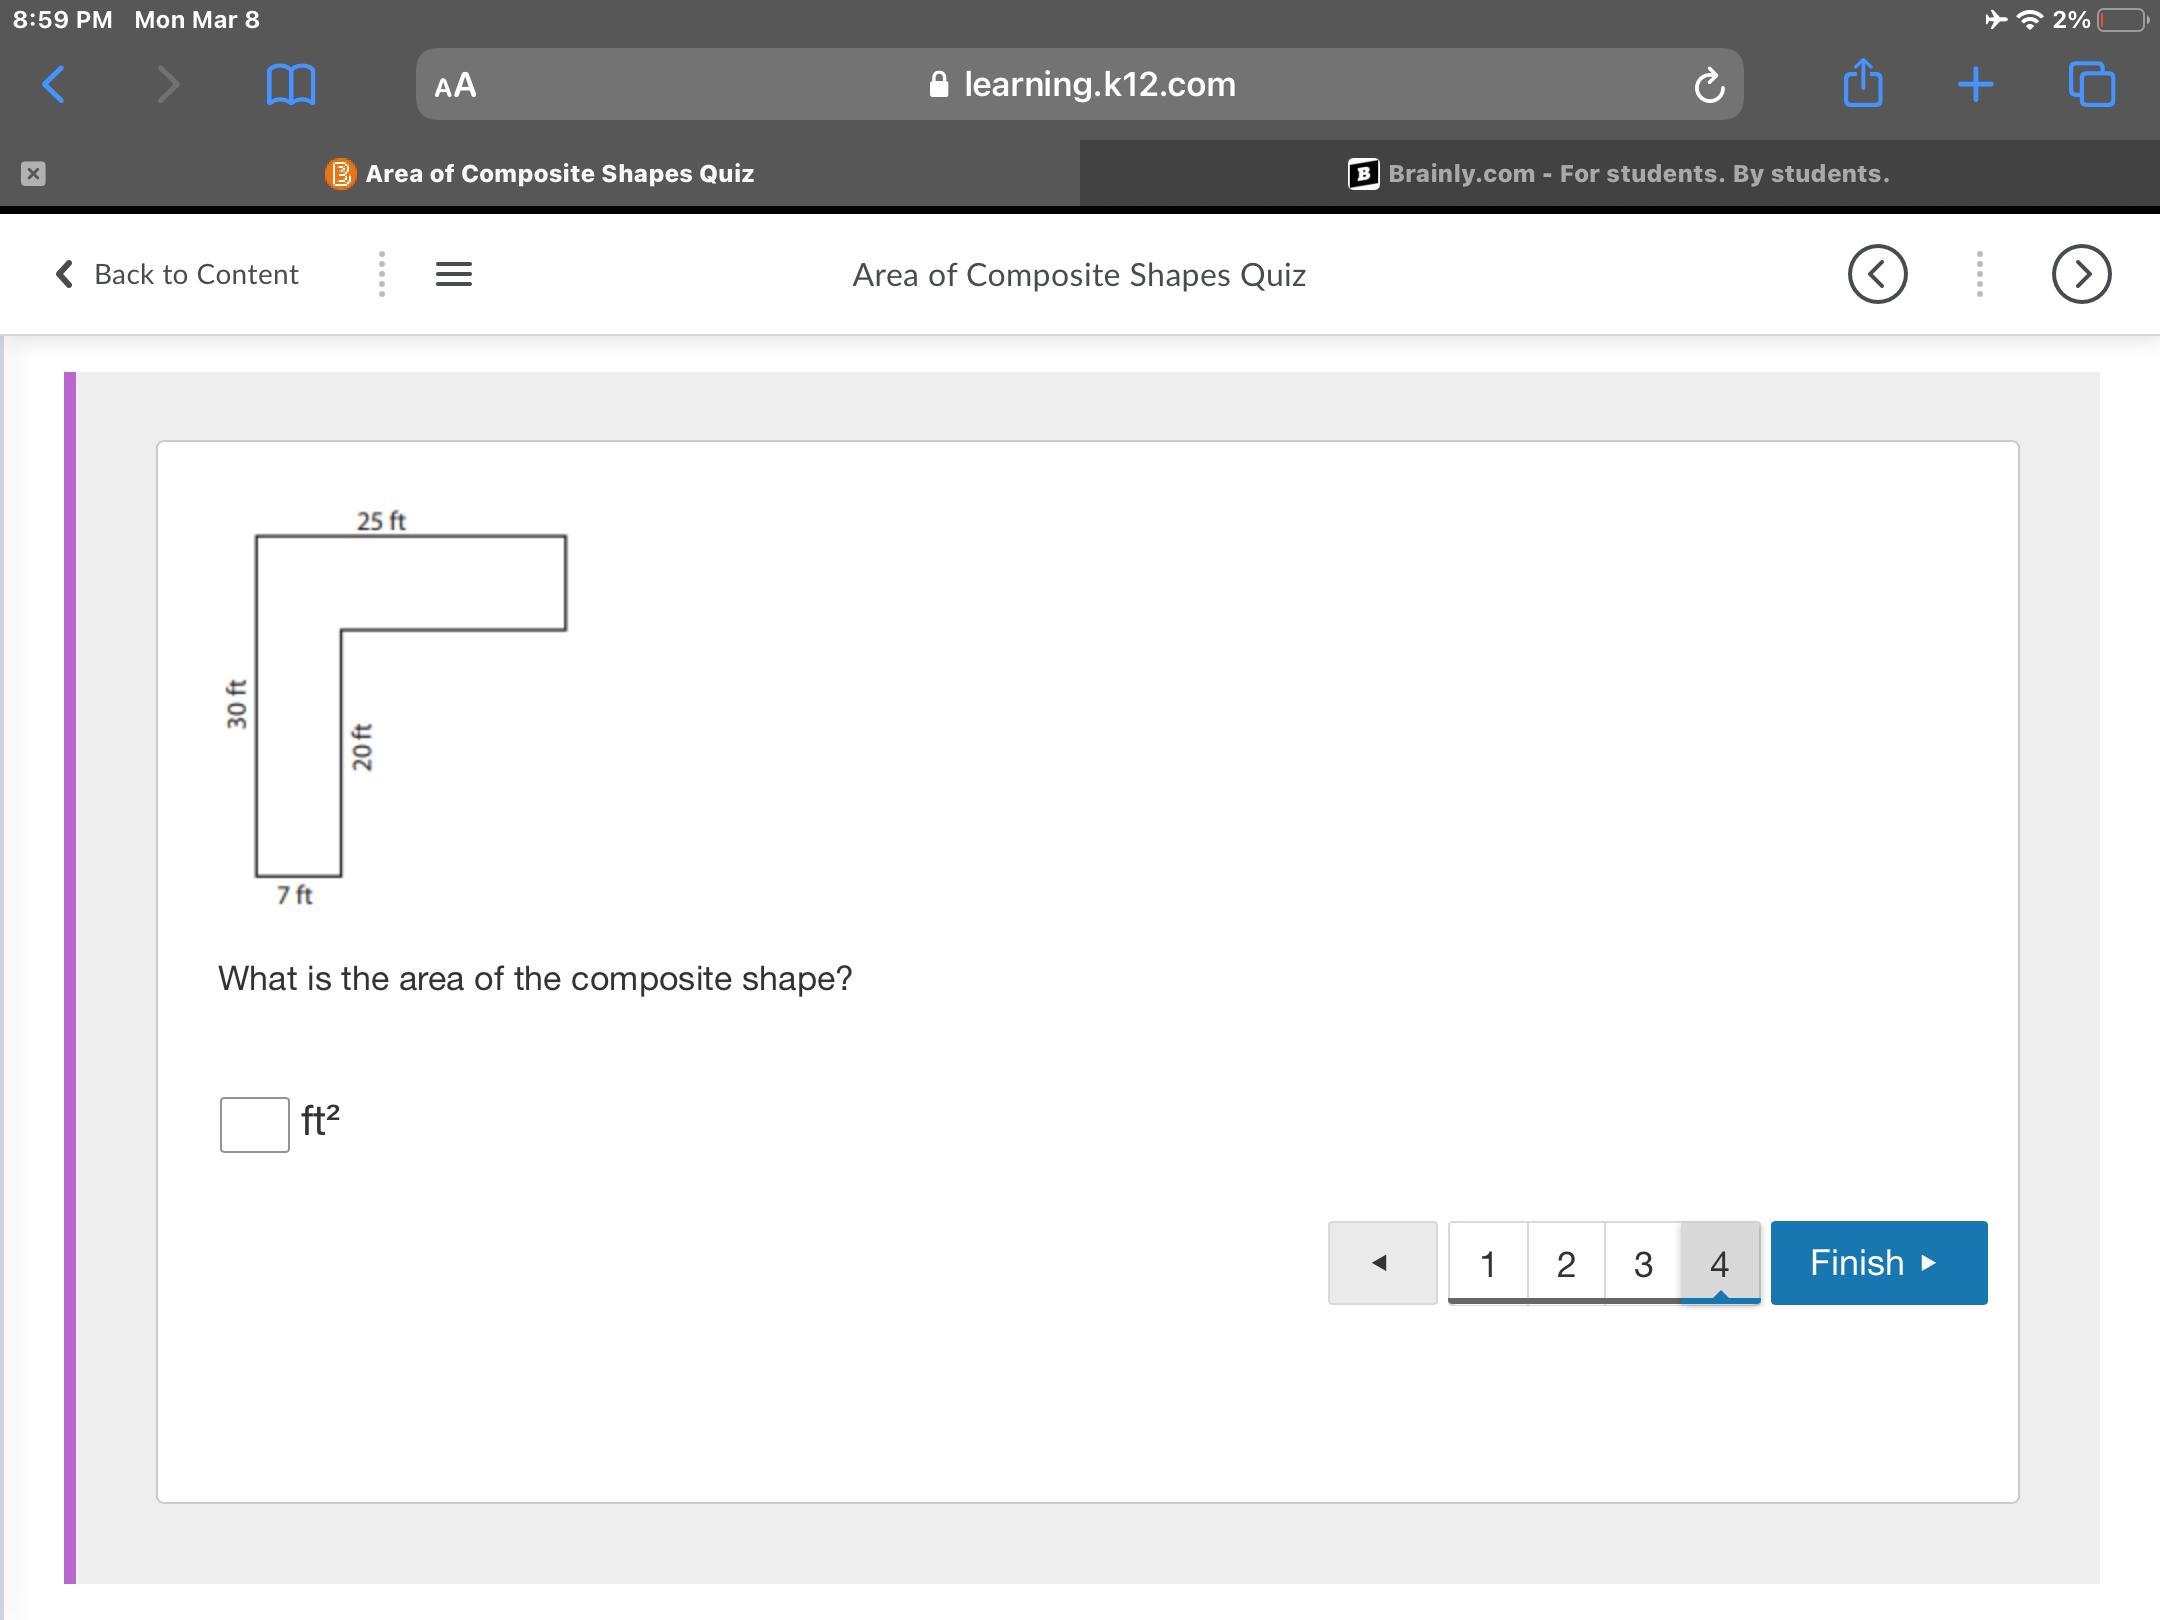This screenshot has width=2160, height=1620.
Task: Tap the AA reader text options
Action: click(x=455, y=85)
